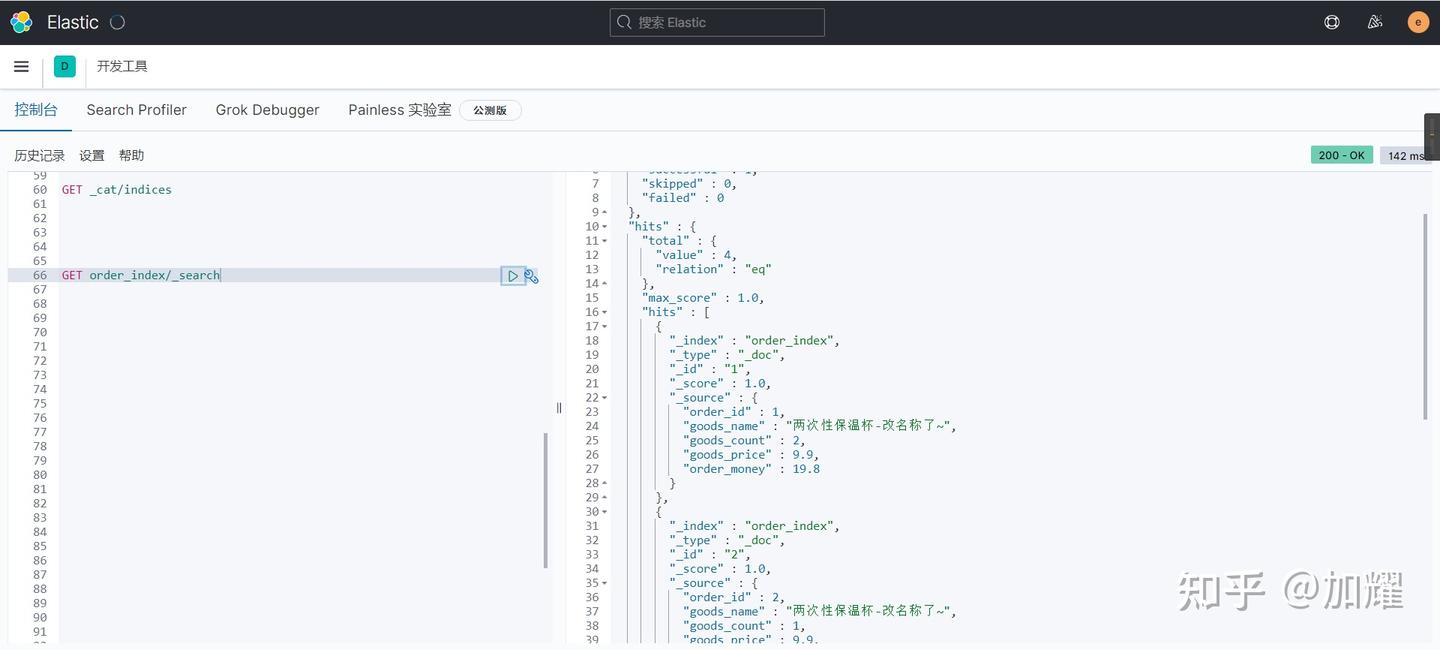Image resolution: width=1440 pixels, height=650 pixels.
Task: Open 历史记录 request history
Action: (39, 156)
